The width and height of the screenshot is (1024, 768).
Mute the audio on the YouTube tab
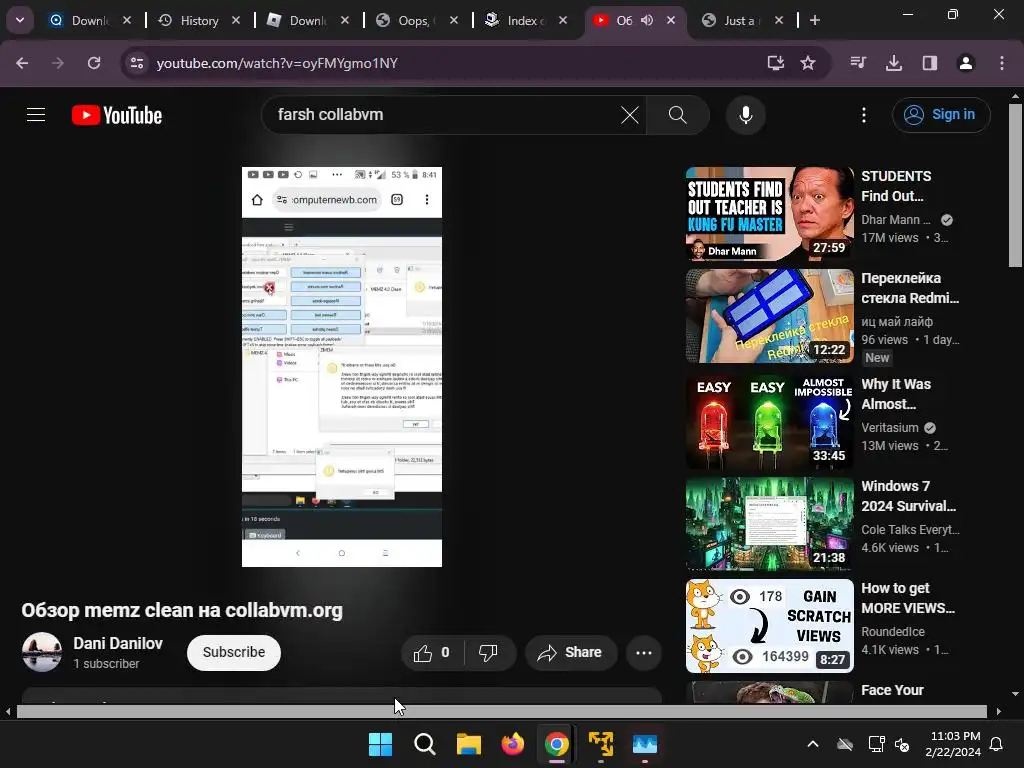647,20
